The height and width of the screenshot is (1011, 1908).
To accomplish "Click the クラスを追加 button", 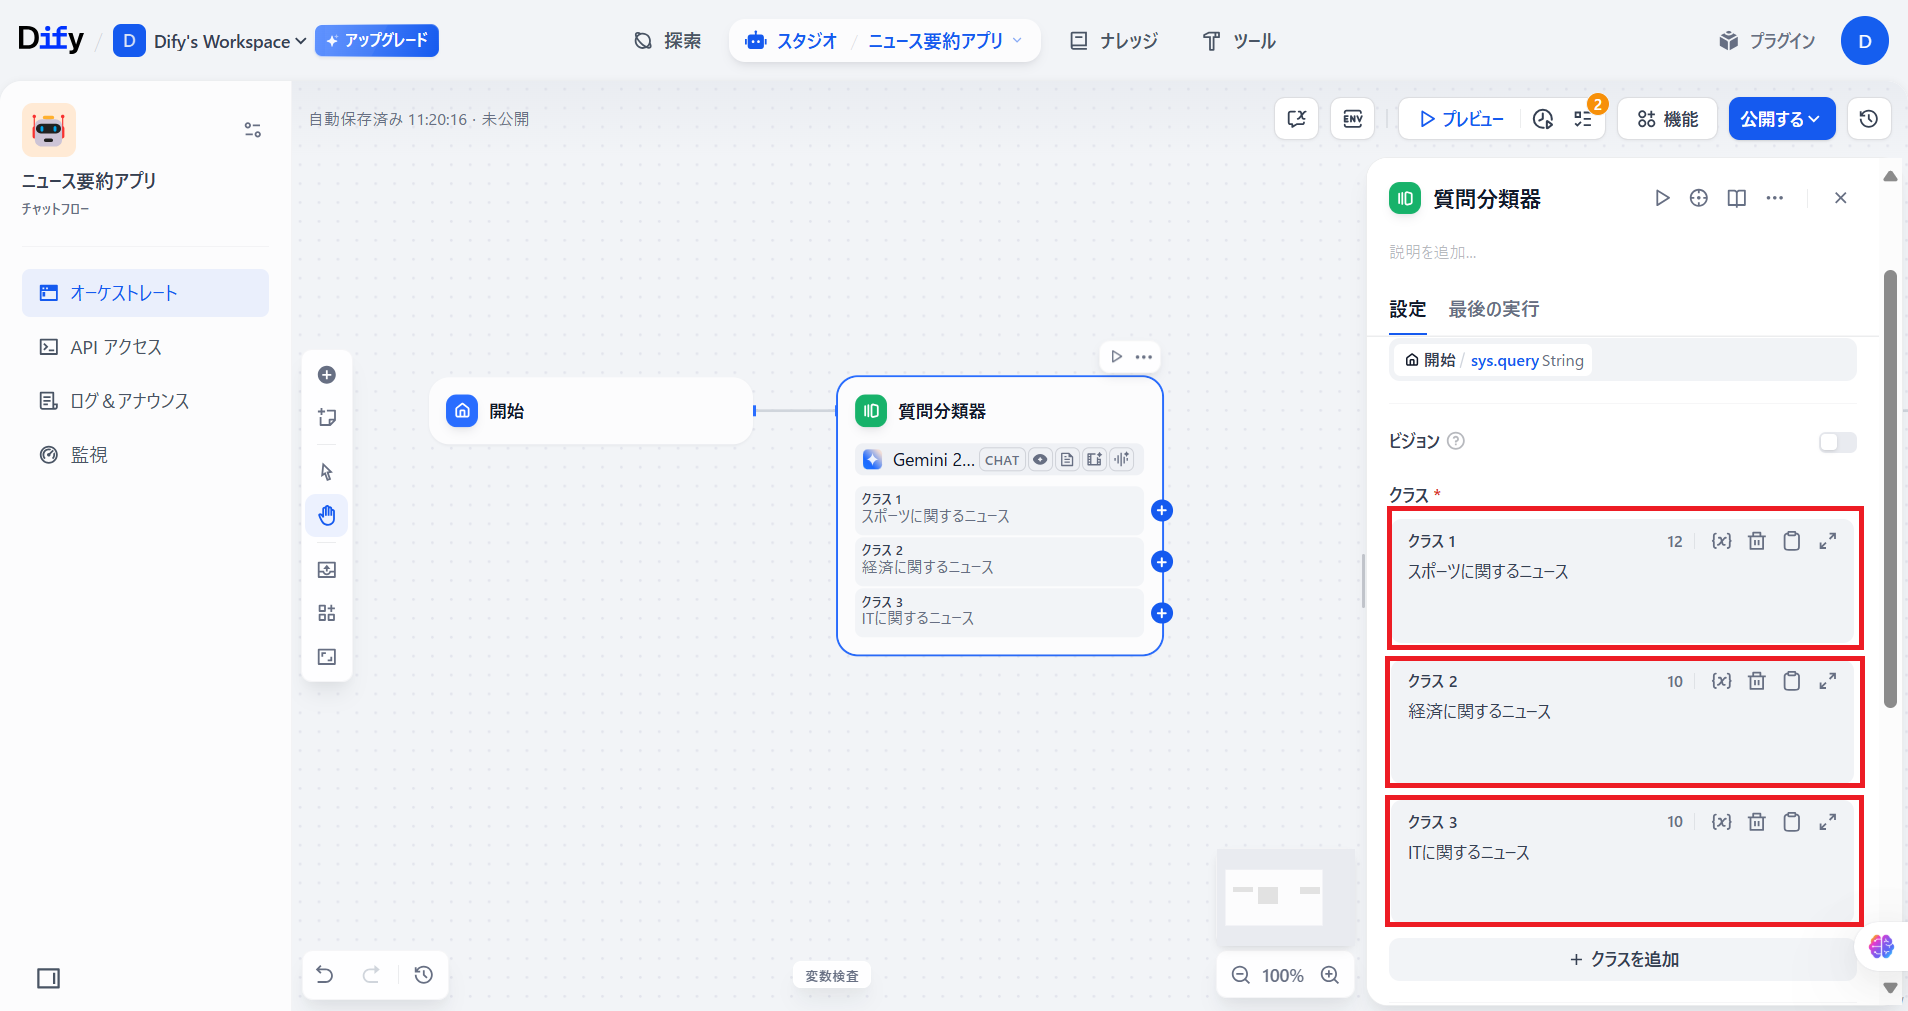I will tap(1623, 959).
